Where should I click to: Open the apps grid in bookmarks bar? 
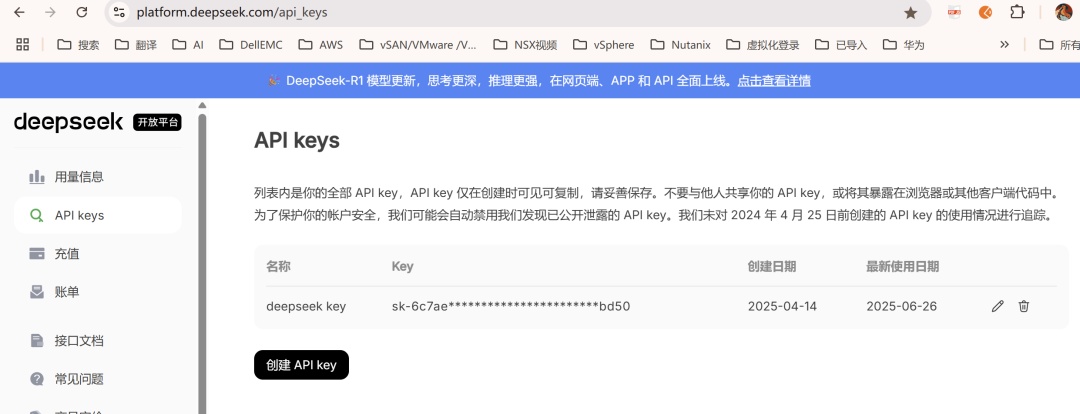(x=22, y=45)
